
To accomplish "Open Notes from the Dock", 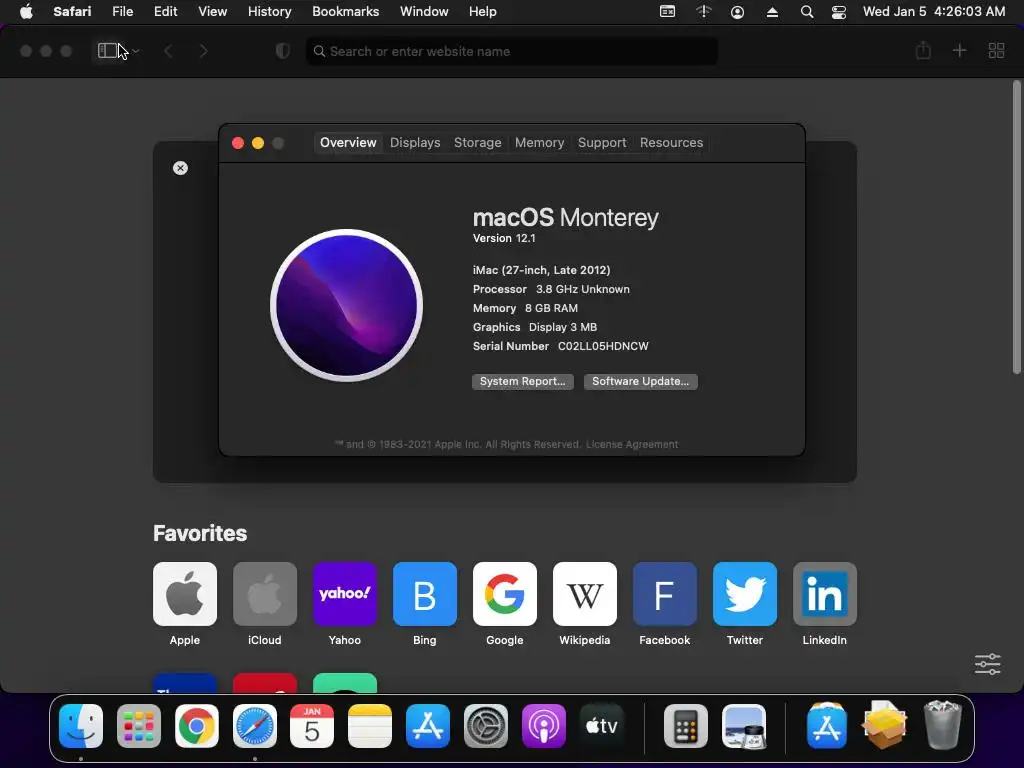I will pos(370,726).
